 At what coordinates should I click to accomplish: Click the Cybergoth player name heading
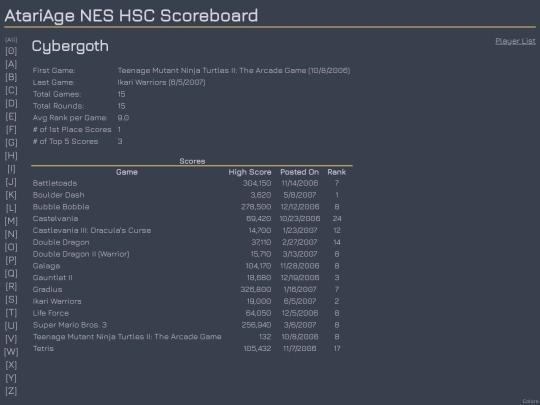point(70,46)
